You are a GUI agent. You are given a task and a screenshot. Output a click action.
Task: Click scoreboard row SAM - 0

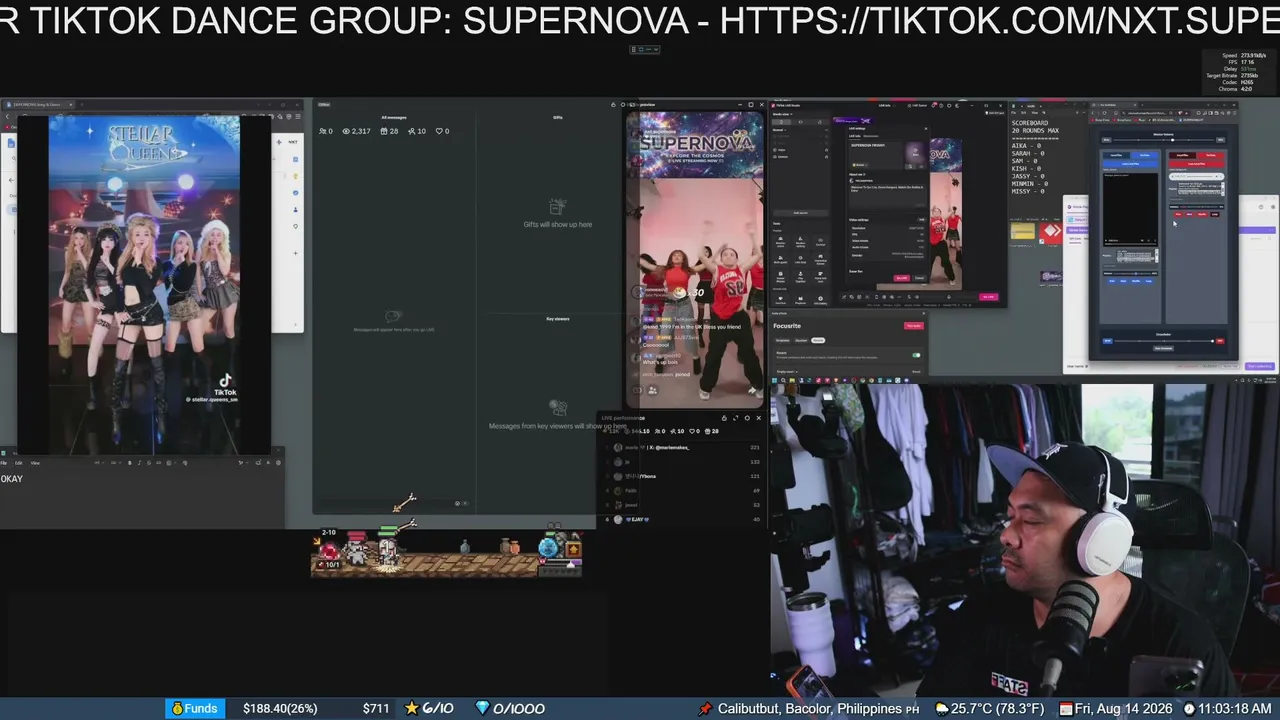pyautogui.click(x=1026, y=161)
